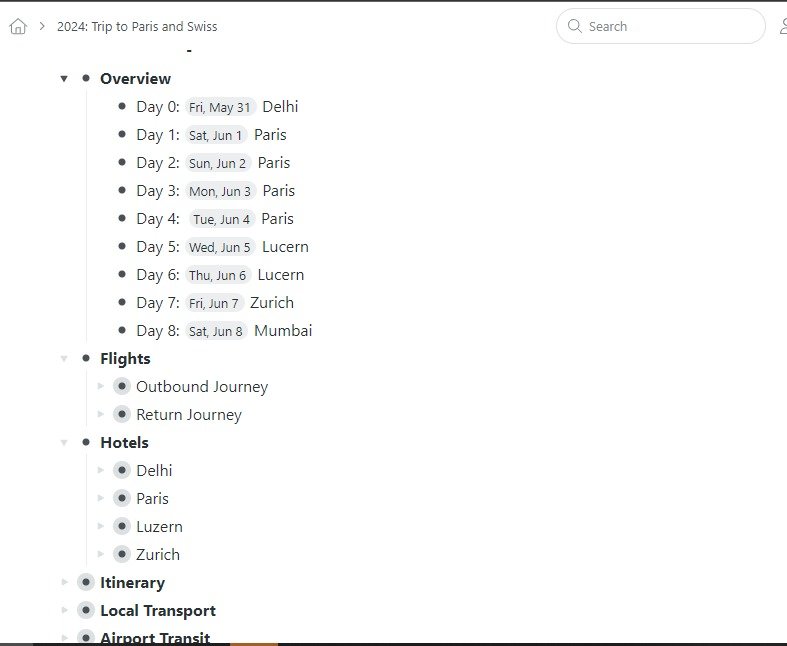
Task: Collapse the Overview section
Action: point(64,78)
